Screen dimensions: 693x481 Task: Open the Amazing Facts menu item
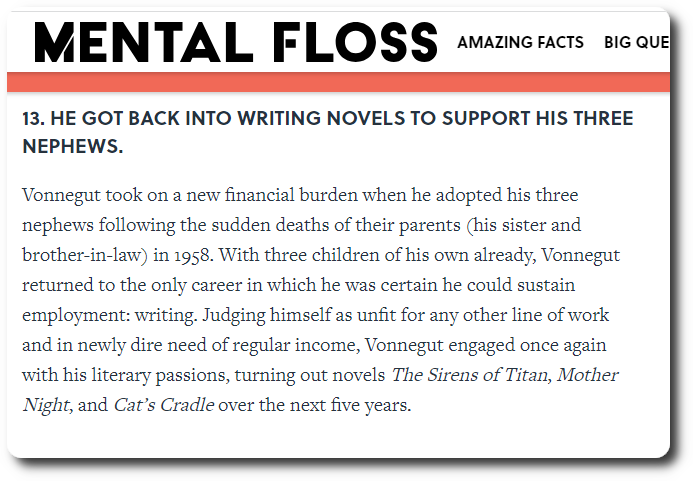click(520, 43)
